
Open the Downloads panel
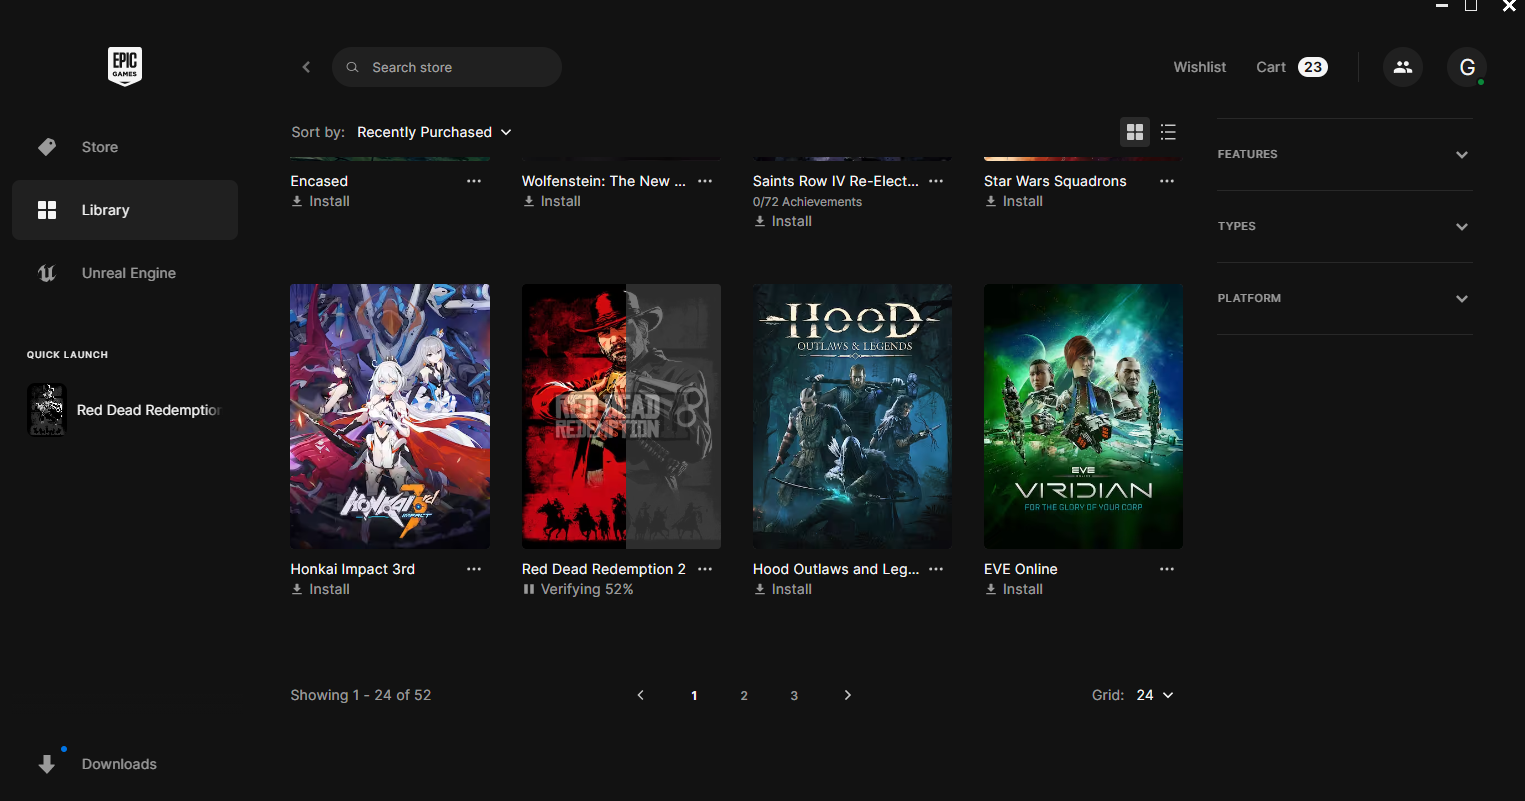tap(125, 764)
